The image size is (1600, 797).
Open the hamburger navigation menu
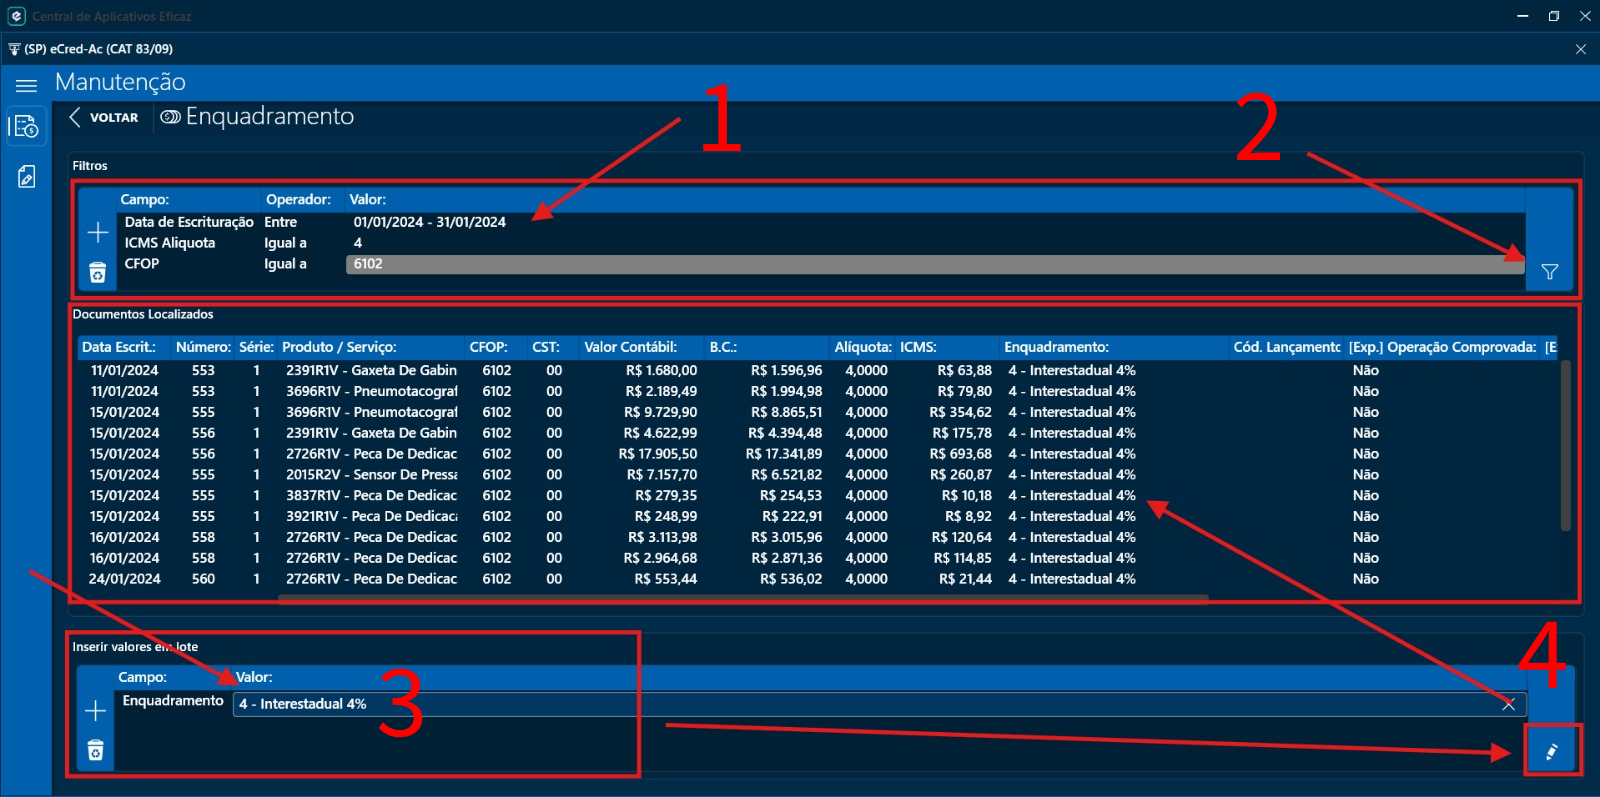point(26,86)
